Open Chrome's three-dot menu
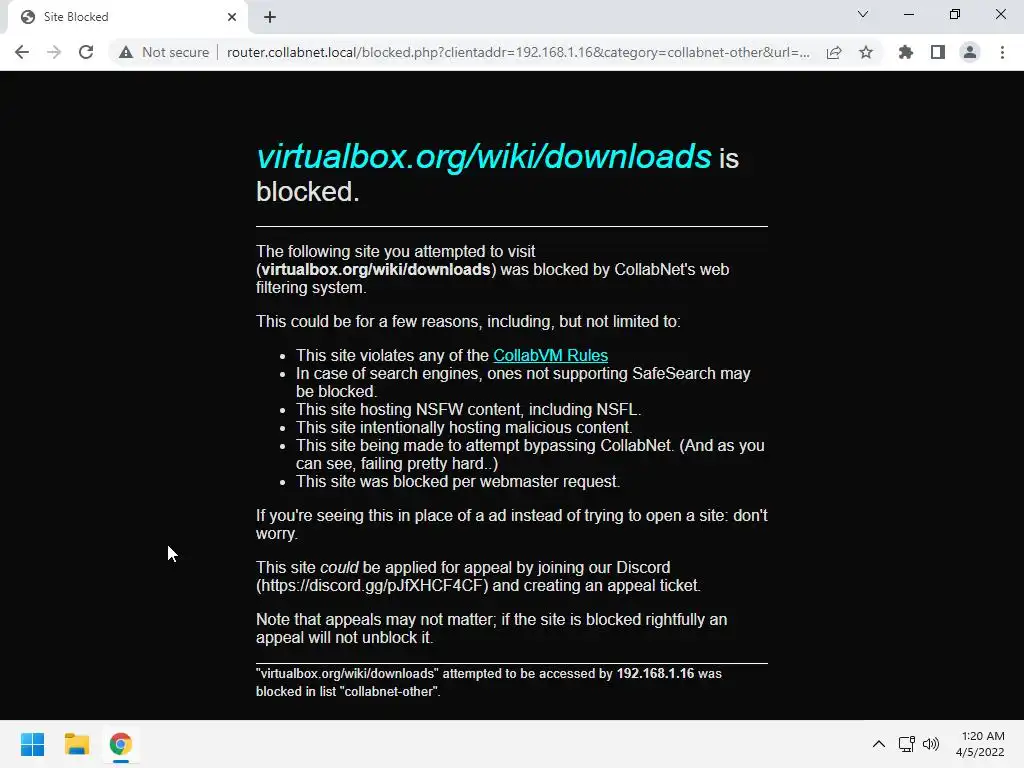This screenshot has height=768, width=1024. coord(1002,52)
